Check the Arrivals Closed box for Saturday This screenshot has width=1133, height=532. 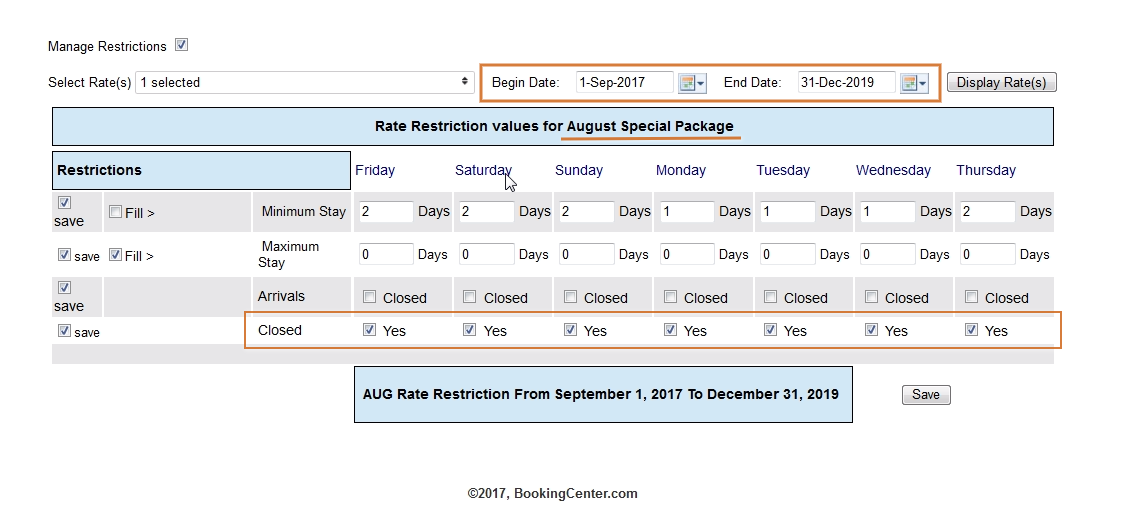point(470,296)
